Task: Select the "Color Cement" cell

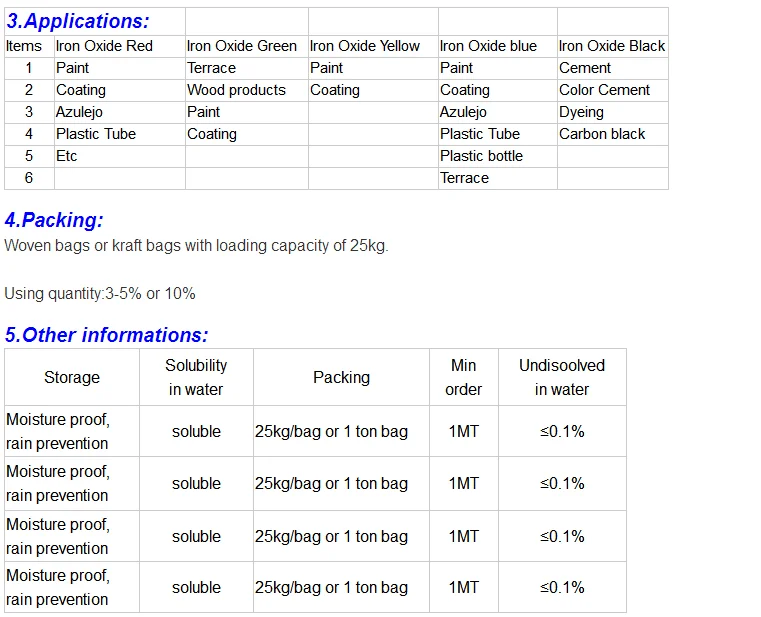Action: 604,90
